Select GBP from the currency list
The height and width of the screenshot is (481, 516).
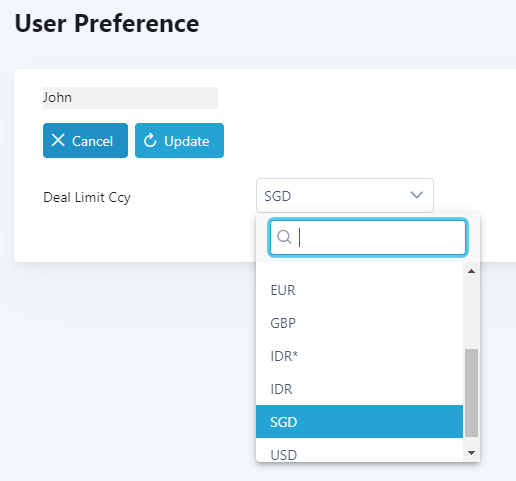click(x=359, y=323)
